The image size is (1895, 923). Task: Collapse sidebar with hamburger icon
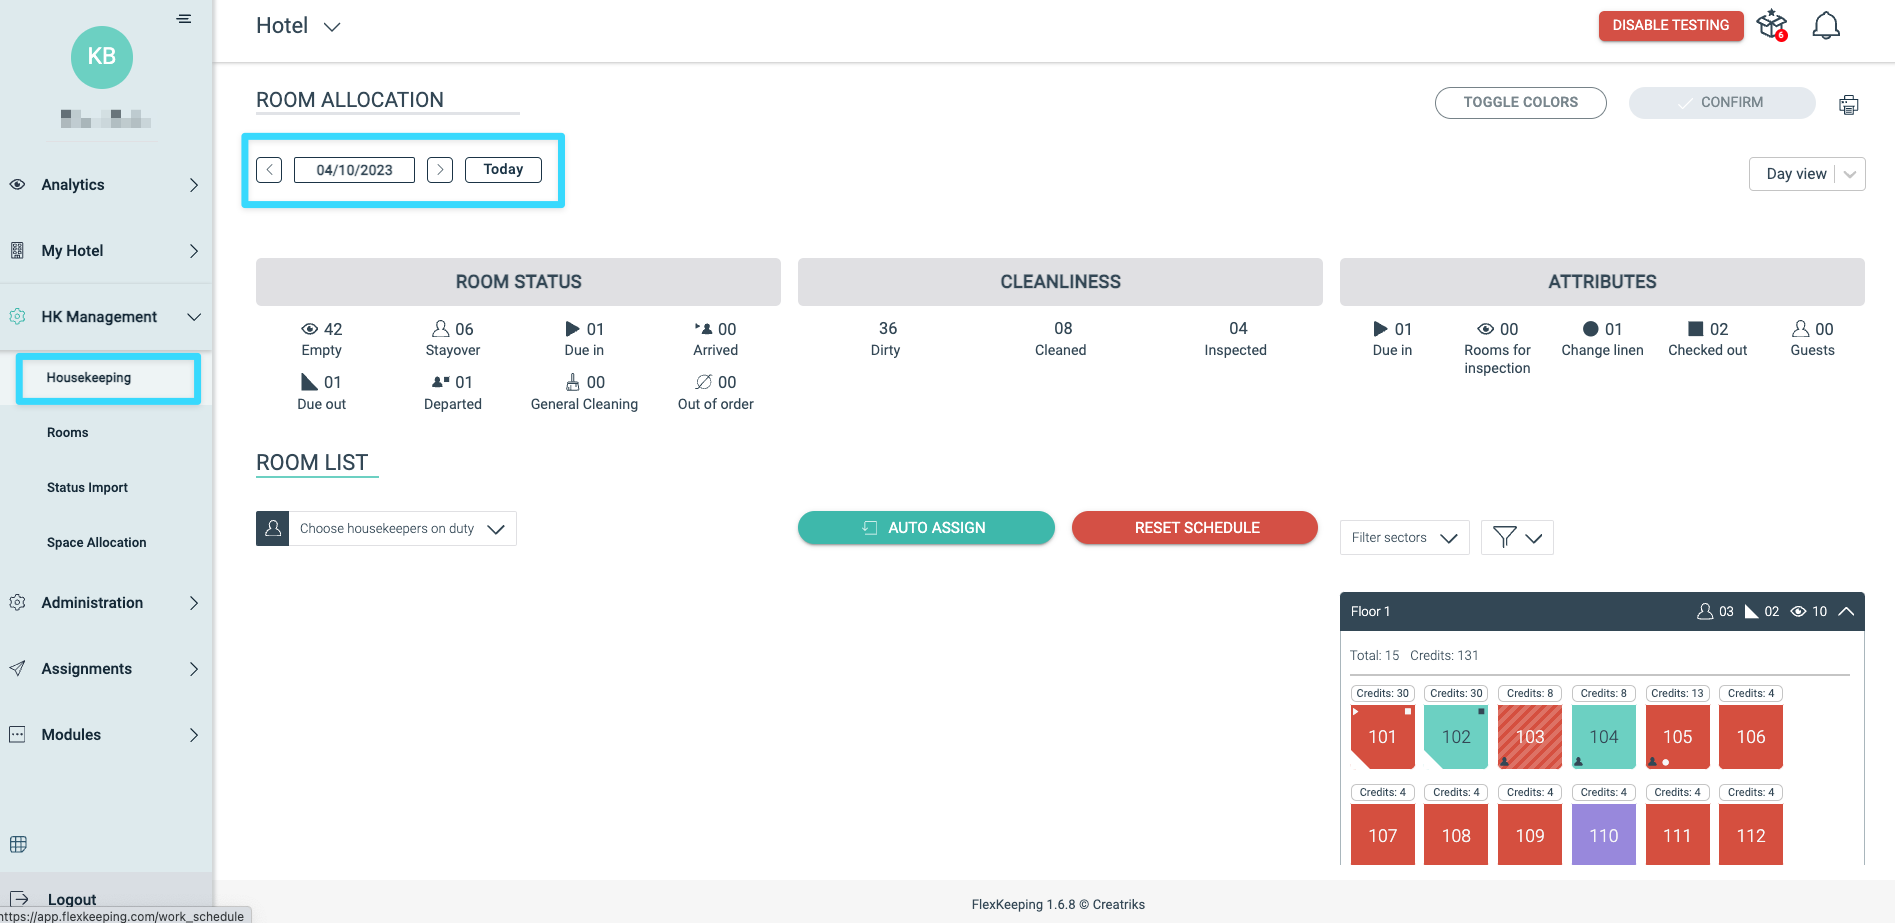(x=184, y=19)
